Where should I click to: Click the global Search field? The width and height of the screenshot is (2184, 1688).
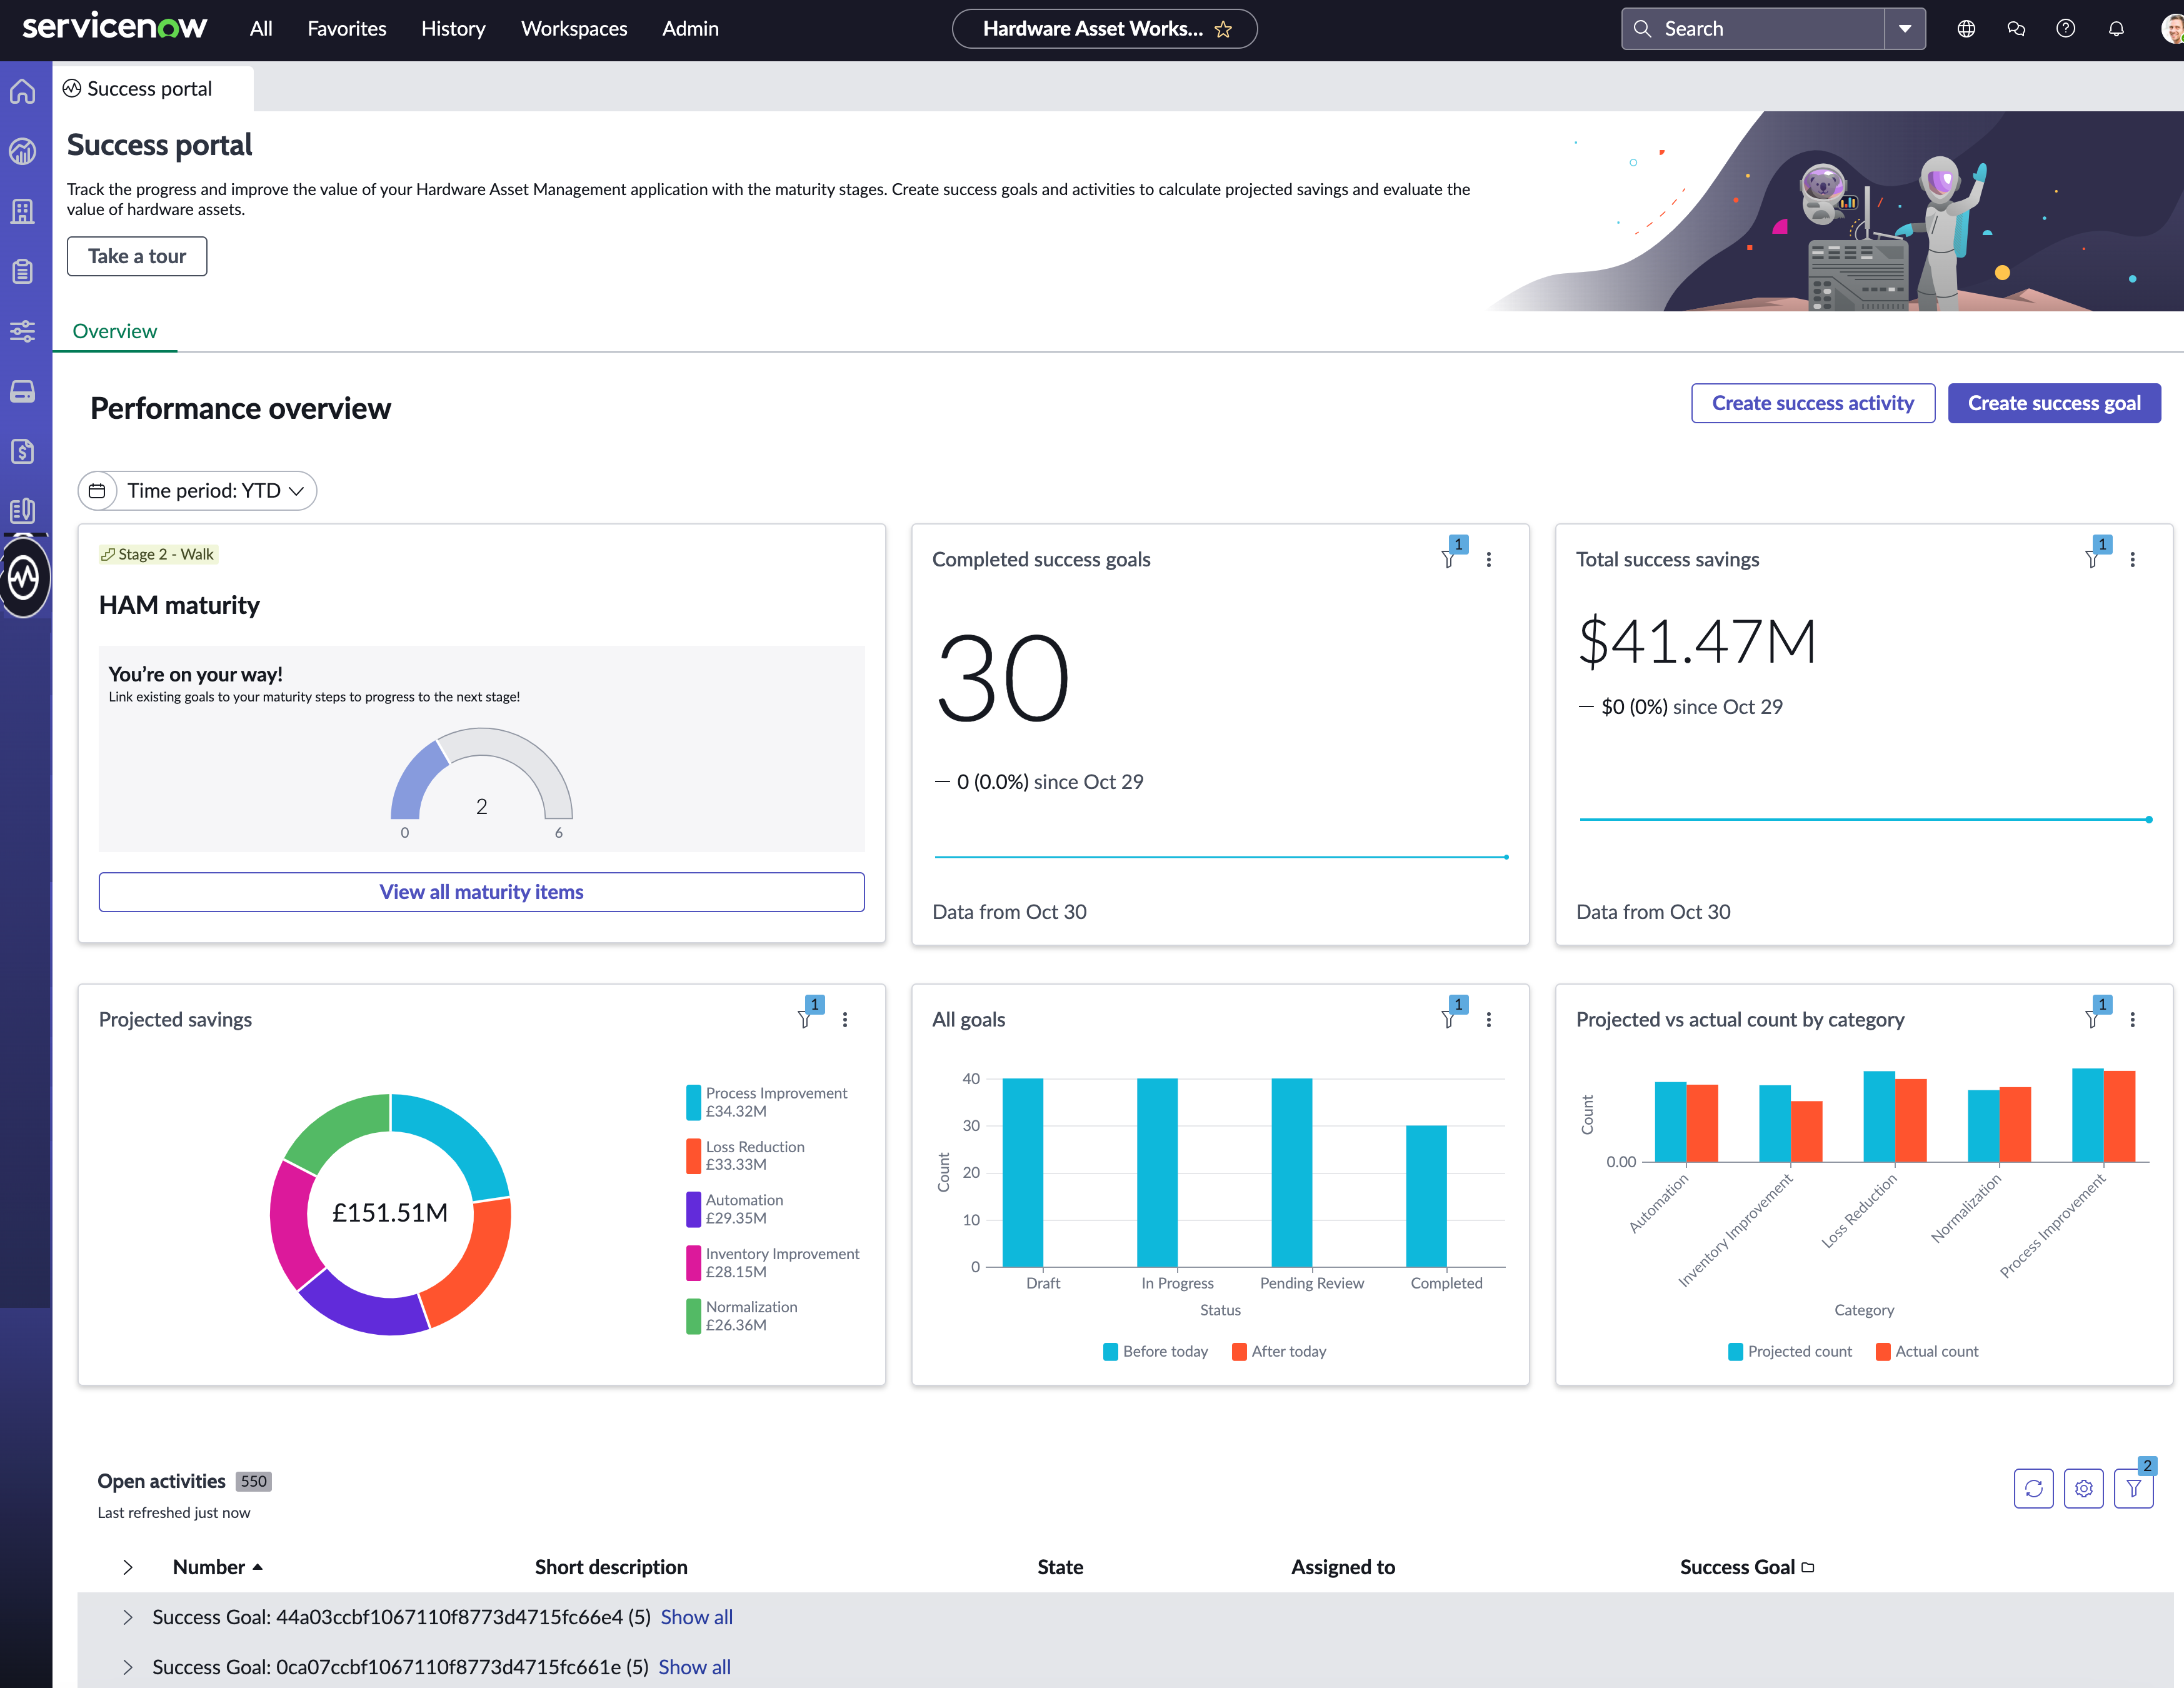click(1754, 29)
